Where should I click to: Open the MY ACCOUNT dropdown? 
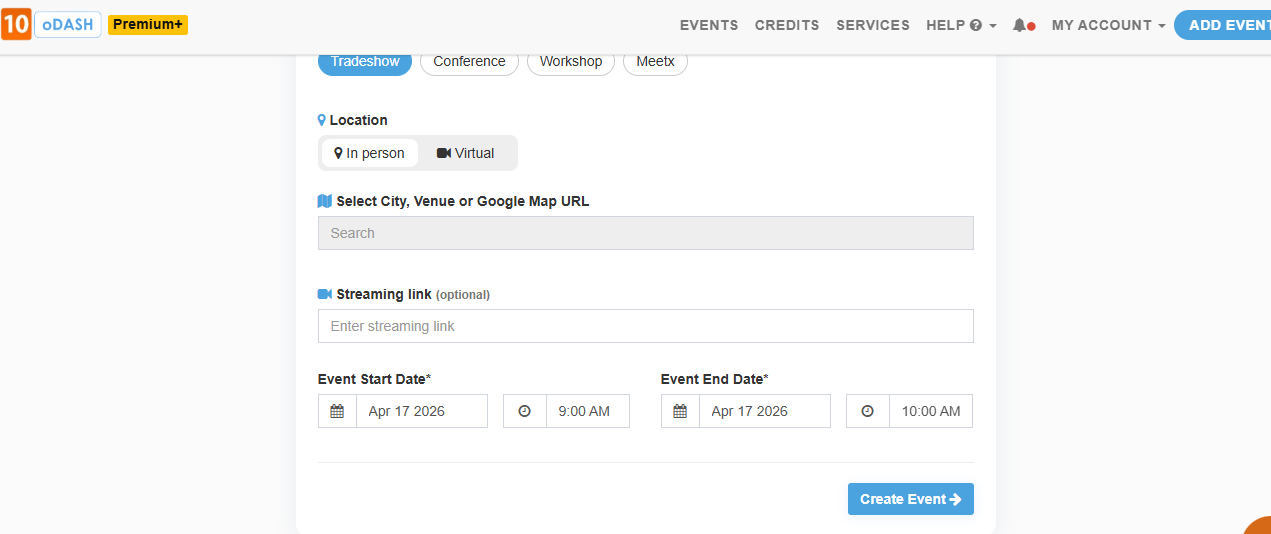1108,25
